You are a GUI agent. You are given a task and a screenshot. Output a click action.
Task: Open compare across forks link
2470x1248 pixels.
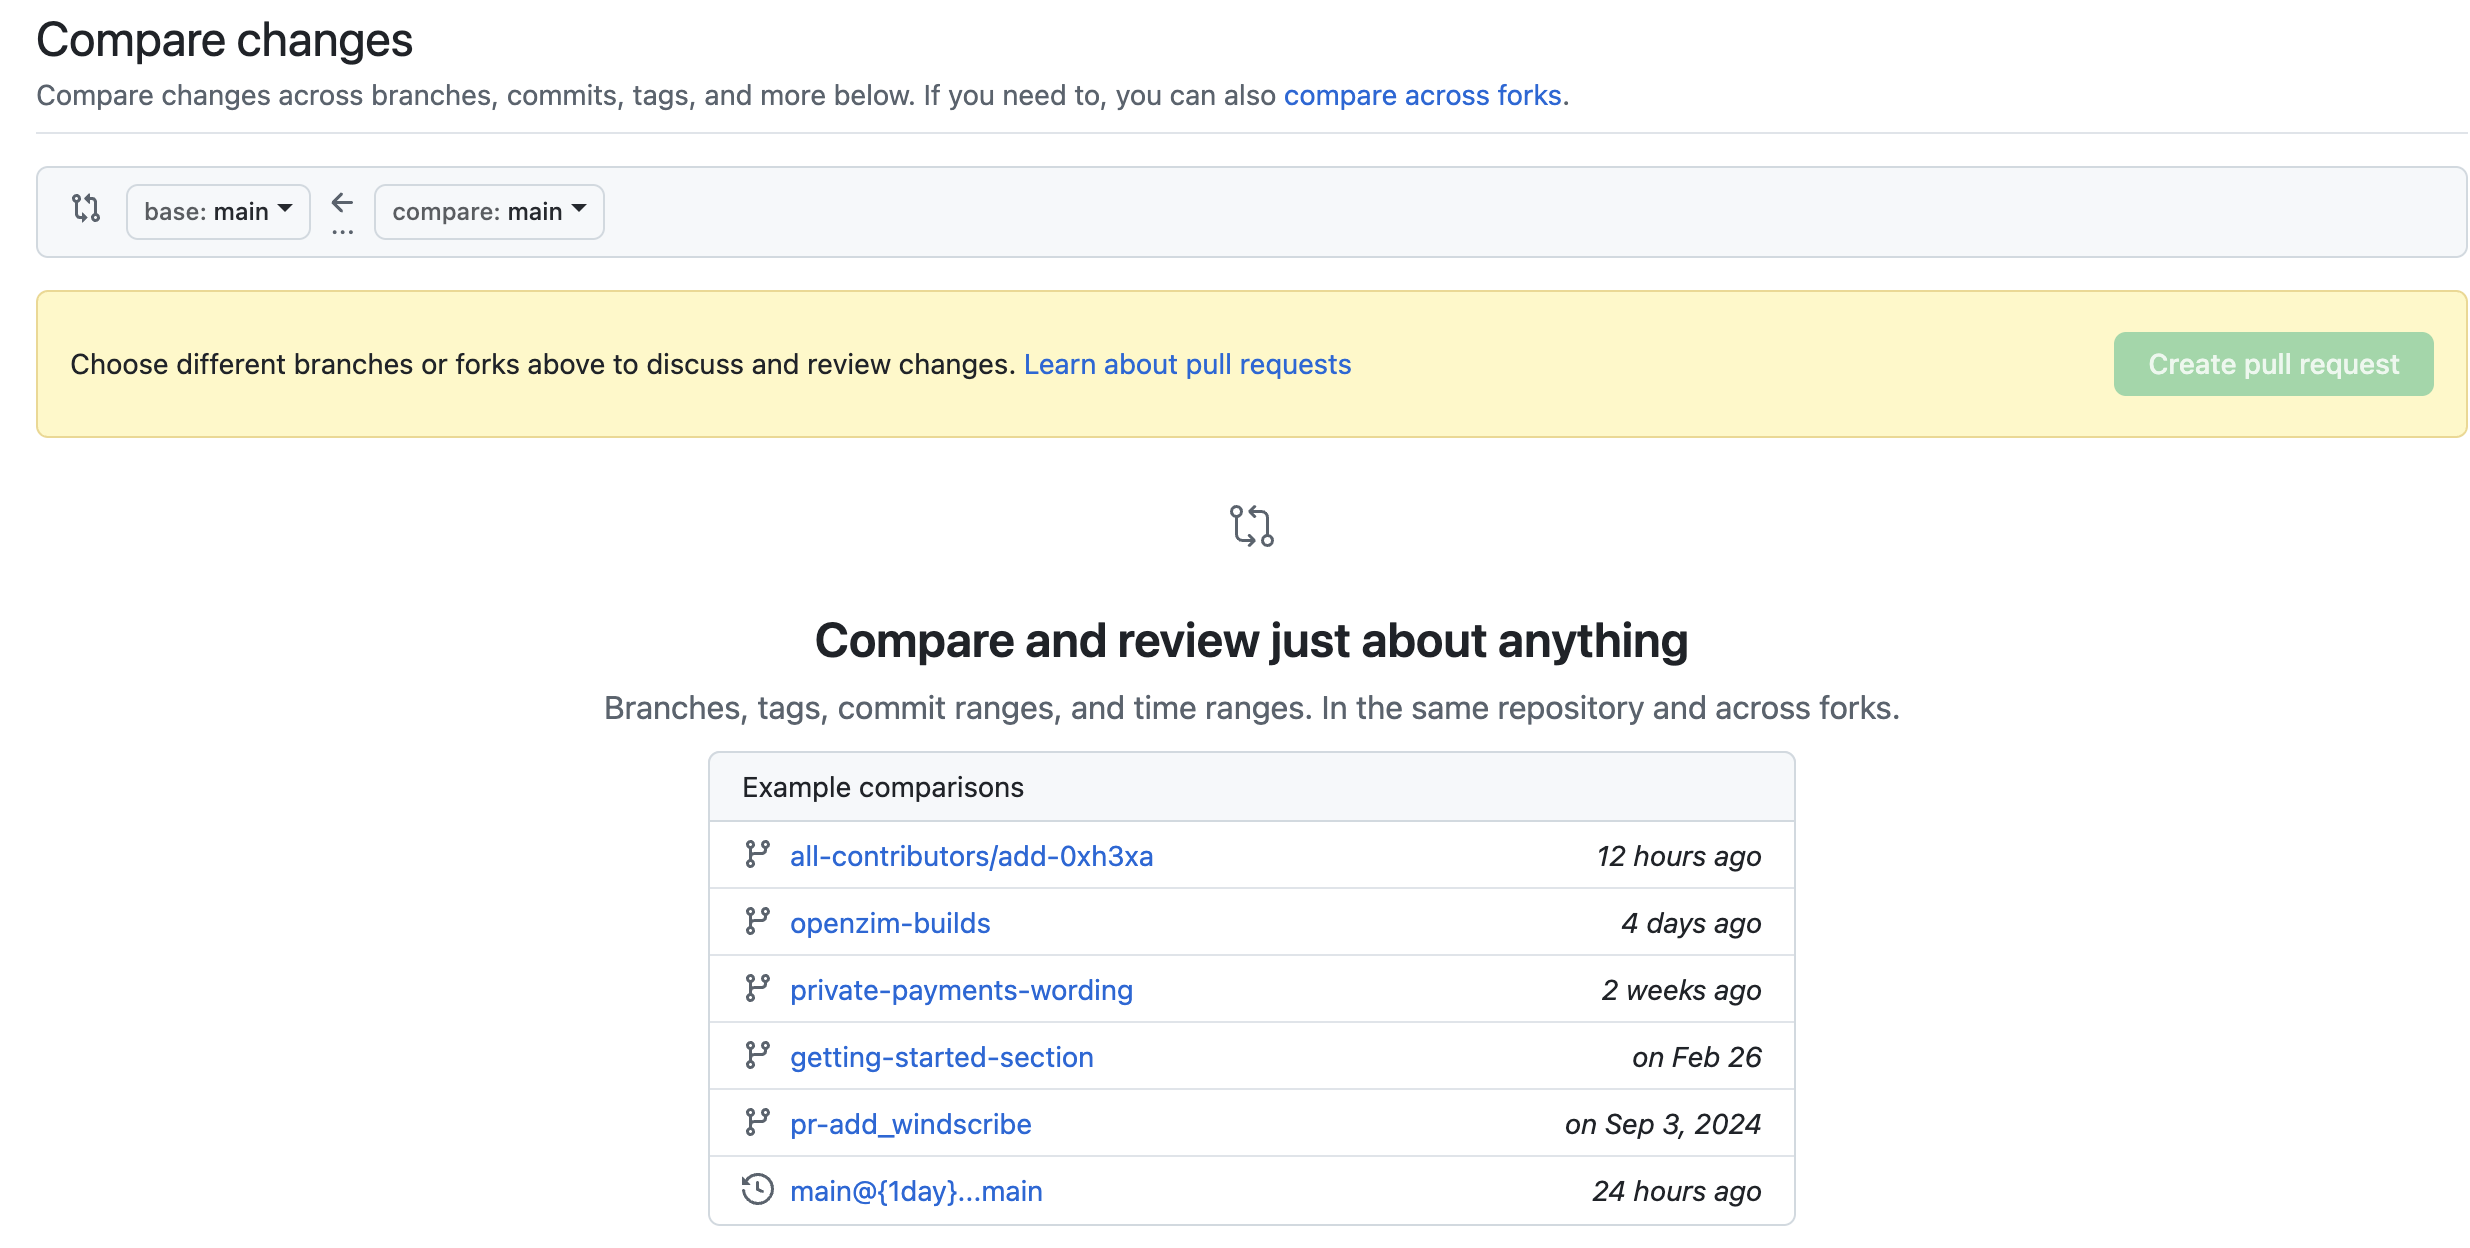tap(1422, 95)
